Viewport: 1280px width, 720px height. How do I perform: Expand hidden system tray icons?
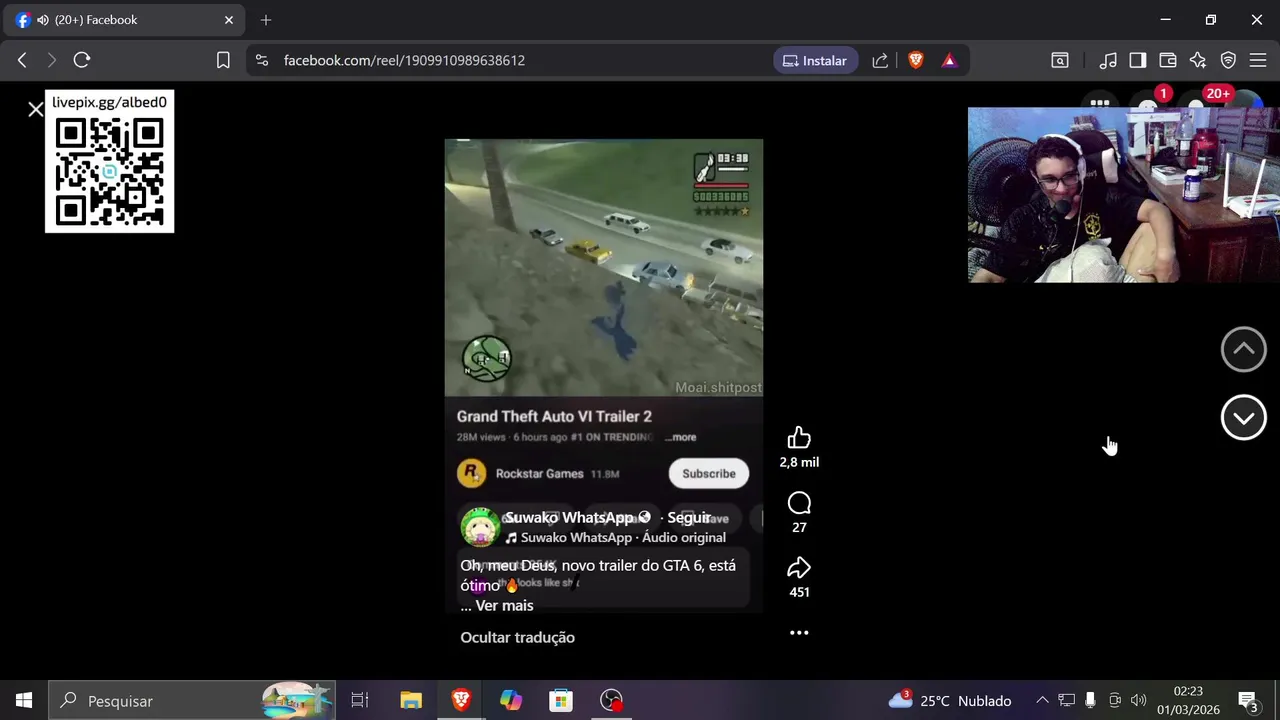click(x=1042, y=701)
